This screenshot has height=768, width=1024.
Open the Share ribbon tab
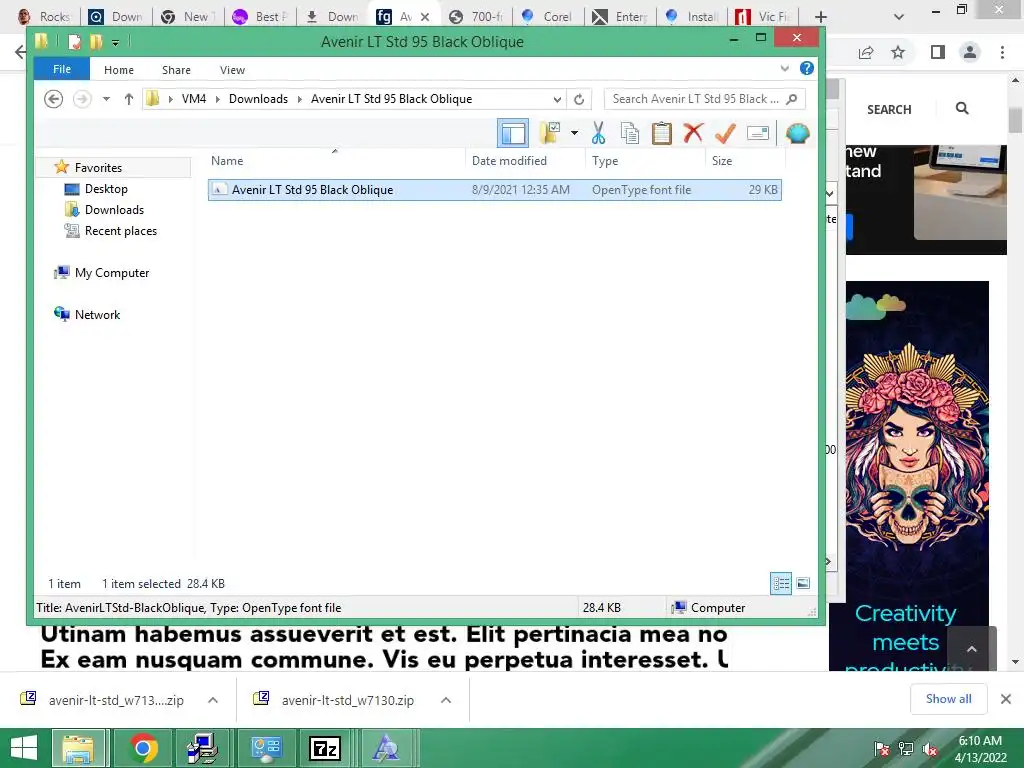pos(176,70)
